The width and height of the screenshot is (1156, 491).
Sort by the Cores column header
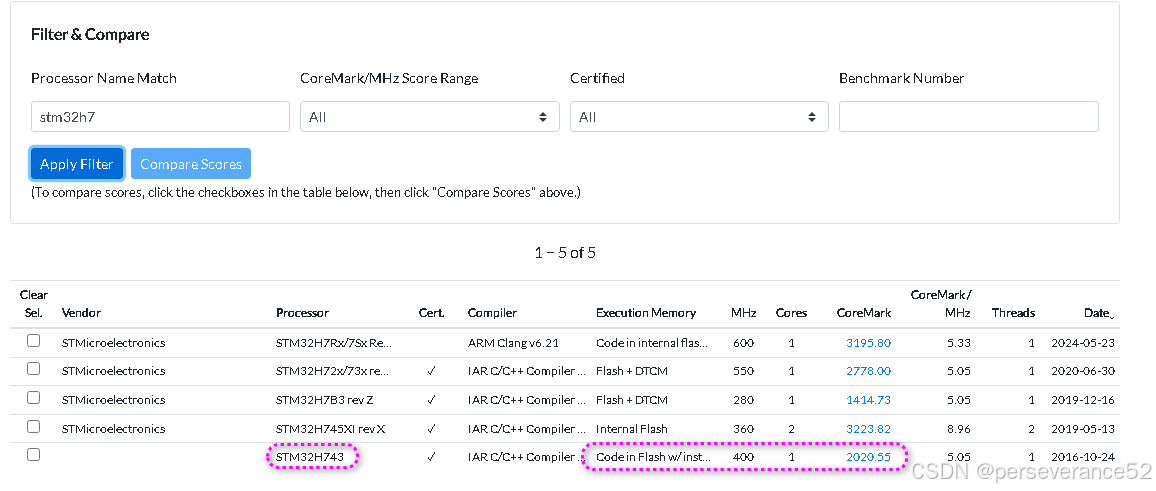click(791, 313)
